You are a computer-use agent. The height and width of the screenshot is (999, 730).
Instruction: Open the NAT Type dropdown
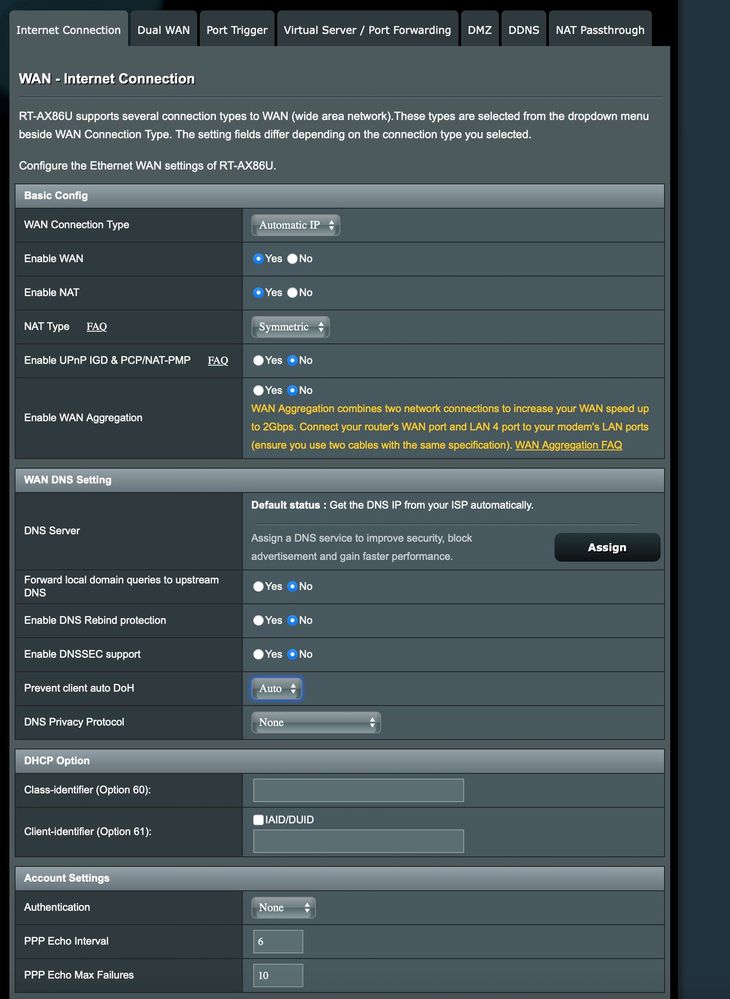pos(290,327)
